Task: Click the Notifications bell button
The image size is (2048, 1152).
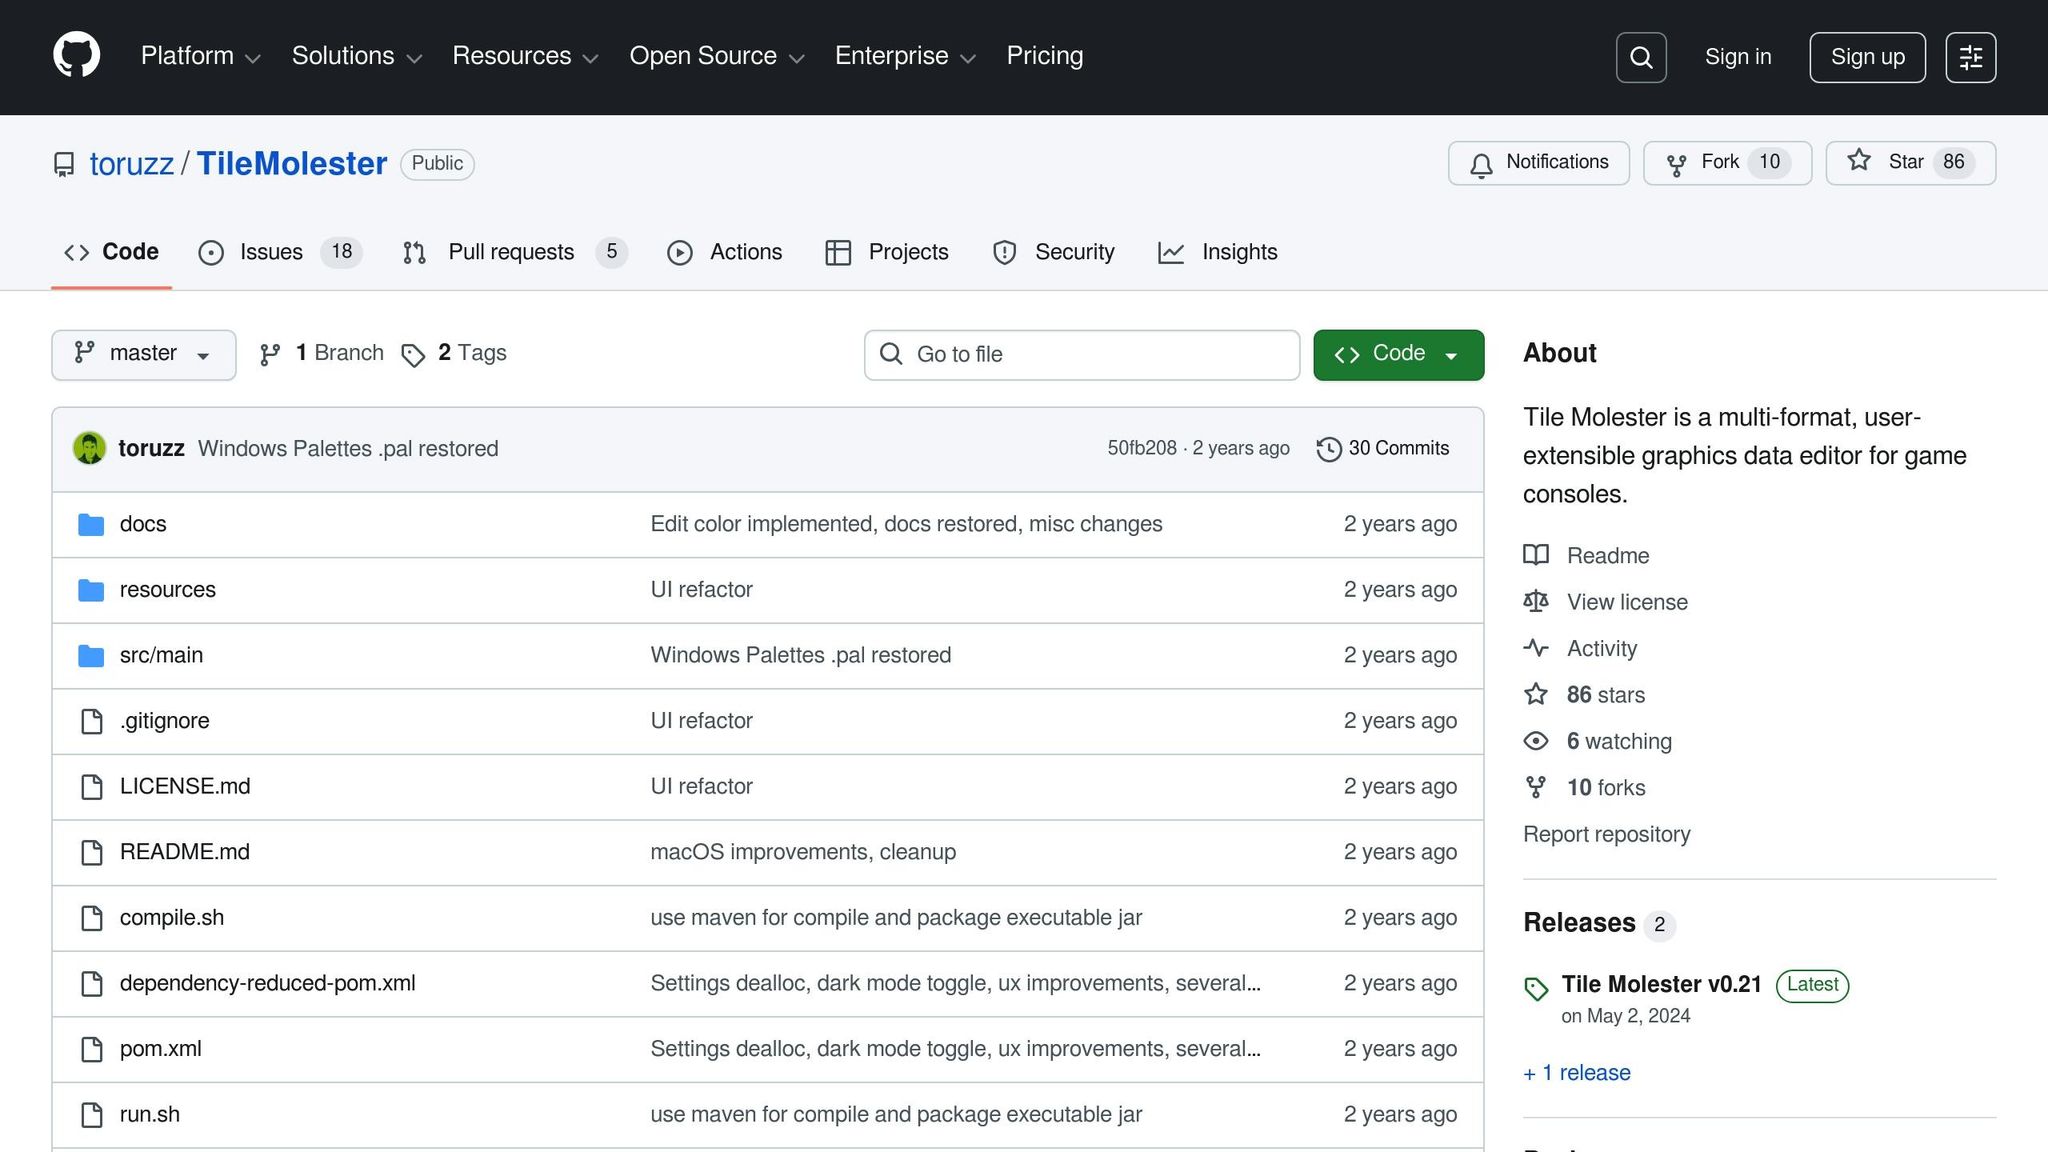Action: [x=1538, y=163]
